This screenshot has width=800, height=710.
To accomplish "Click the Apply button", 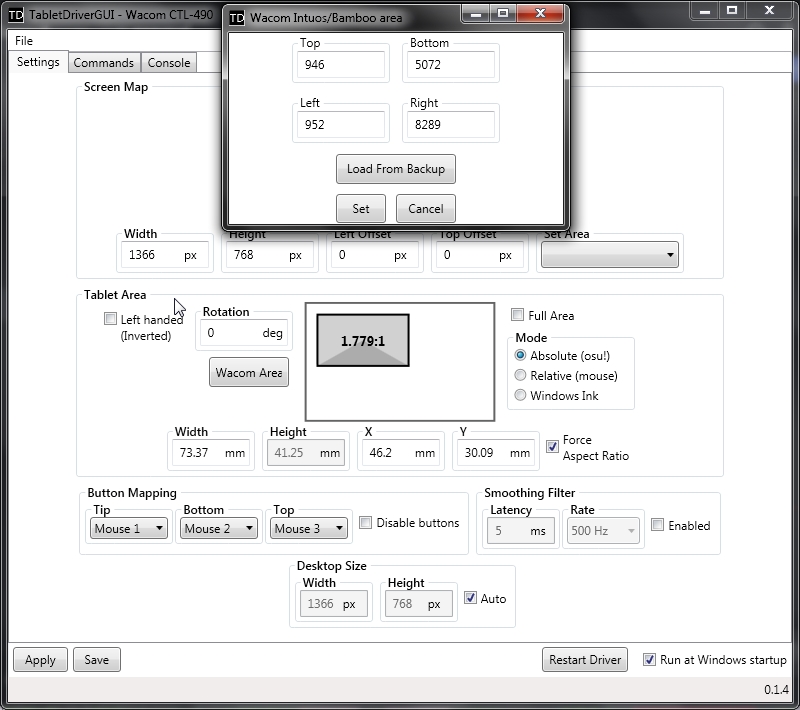I will pyautogui.click(x=40, y=660).
